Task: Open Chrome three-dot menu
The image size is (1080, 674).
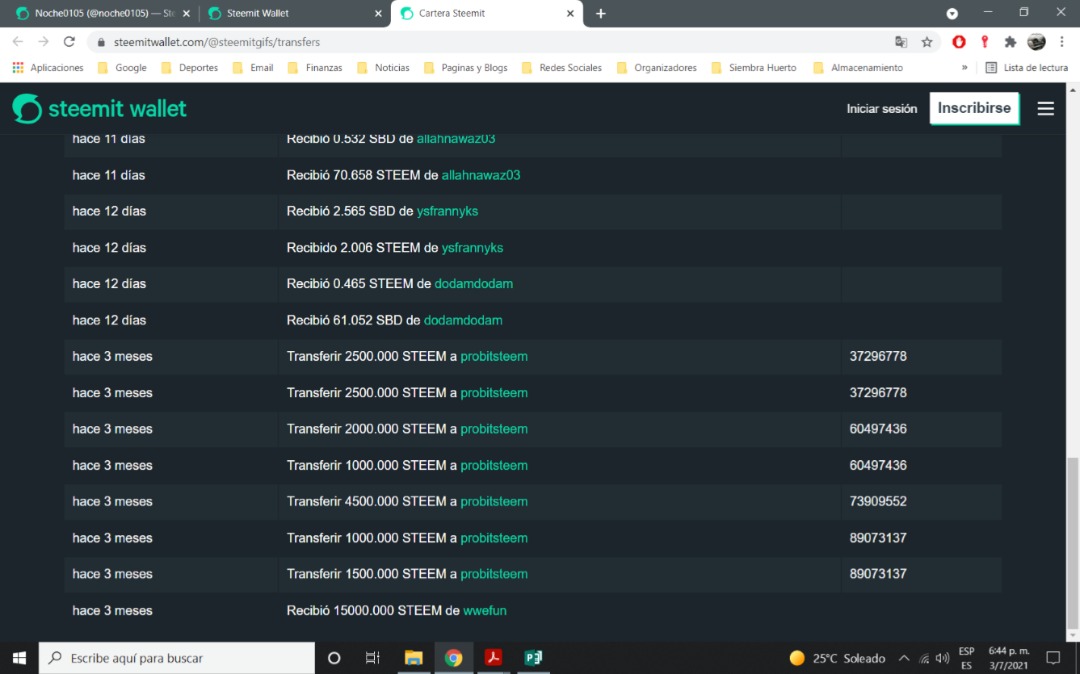Action: (1061, 42)
